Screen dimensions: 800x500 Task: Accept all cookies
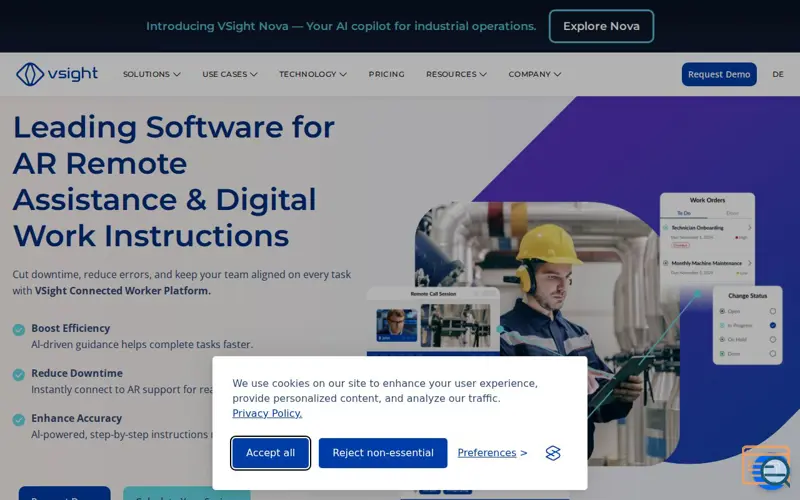pos(270,453)
